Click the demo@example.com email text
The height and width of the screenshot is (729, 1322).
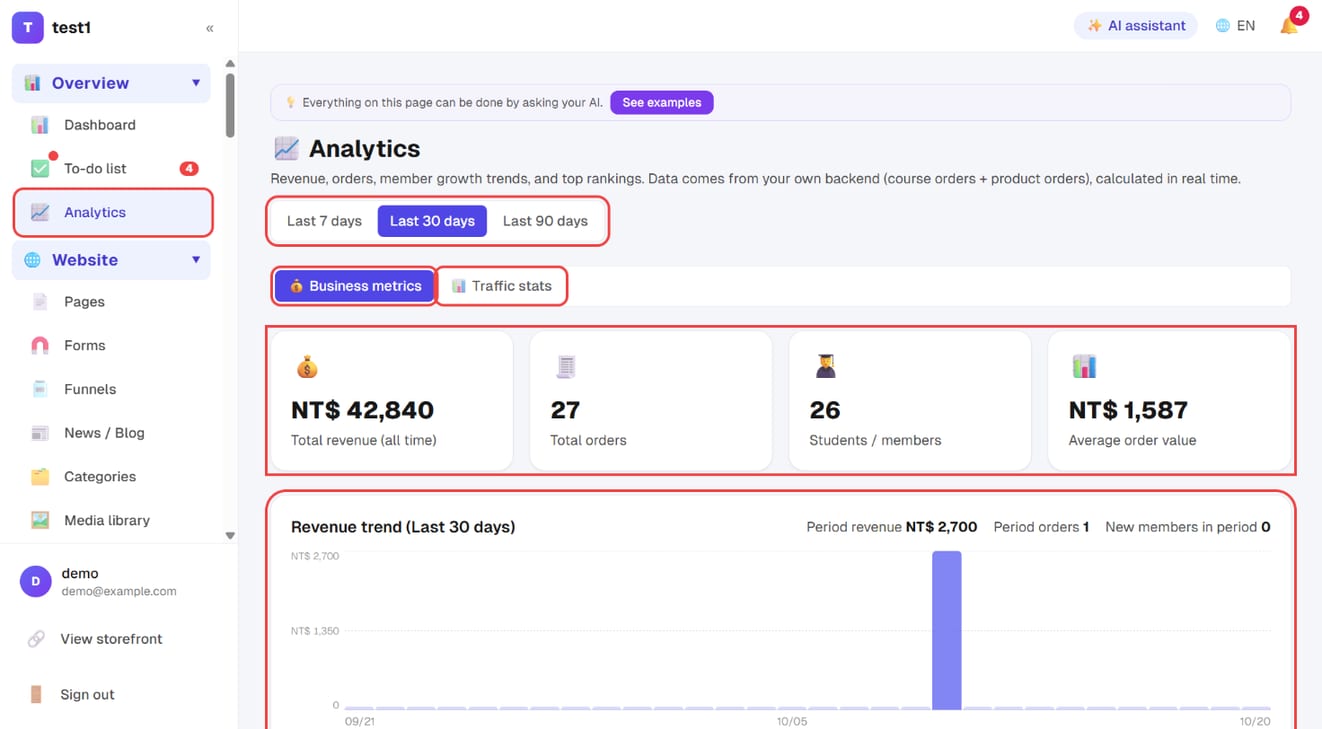point(119,591)
